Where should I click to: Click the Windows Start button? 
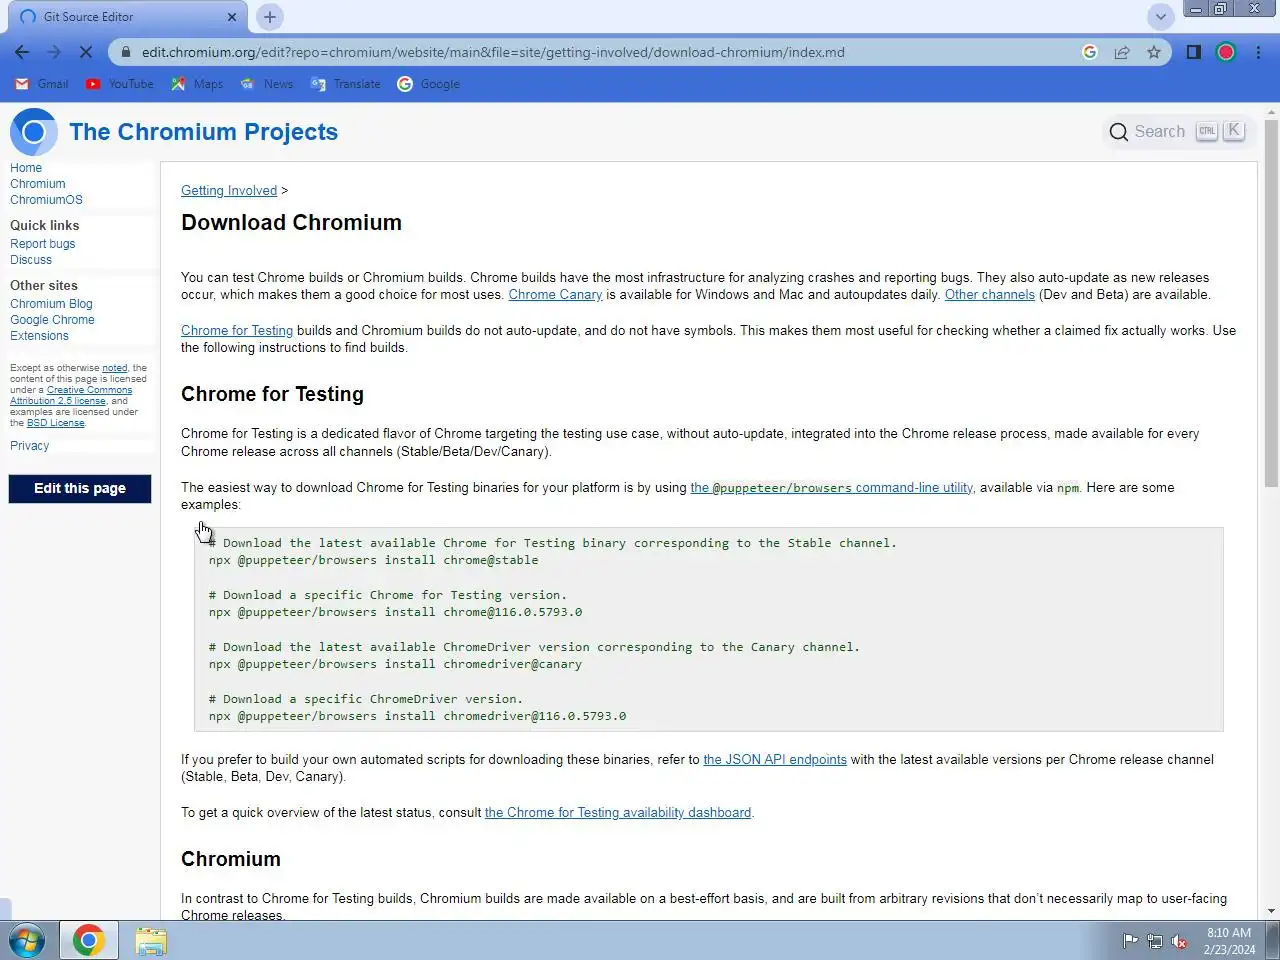coord(27,941)
